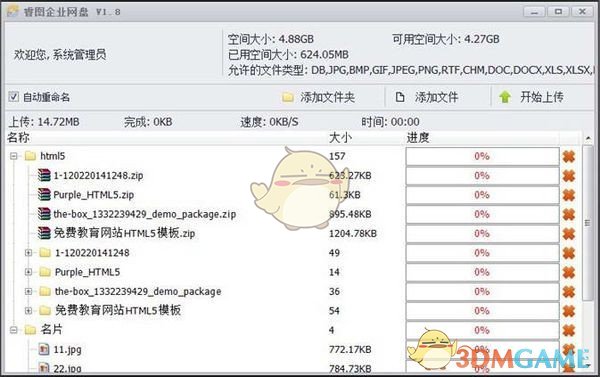Remove 免费教育网站HTML5模板 folder with its red X
The width and height of the screenshot is (600, 377).
[569, 311]
